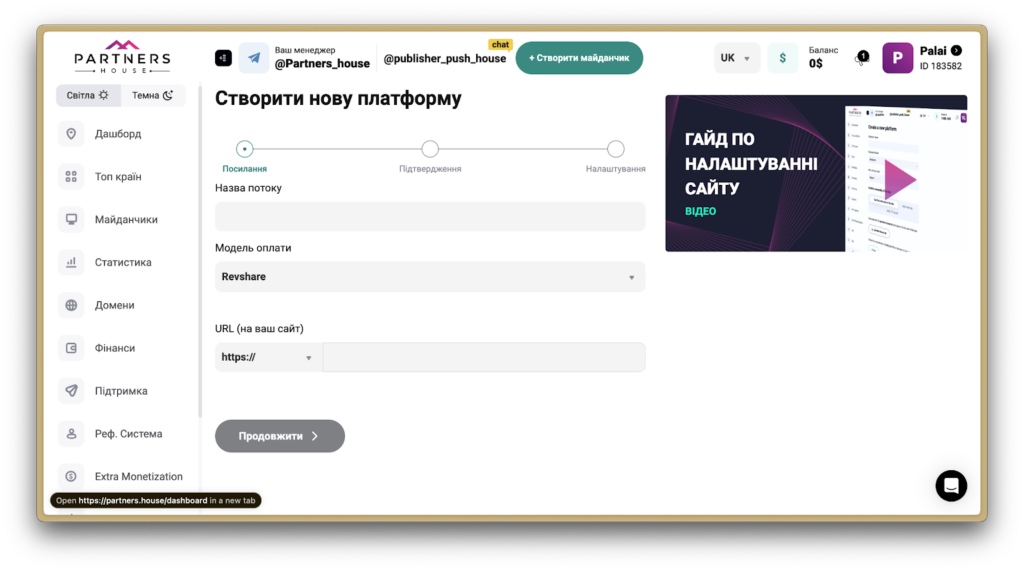Switch to the Темна dark theme
The height and width of the screenshot is (570, 1024).
pyautogui.click(x=153, y=96)
